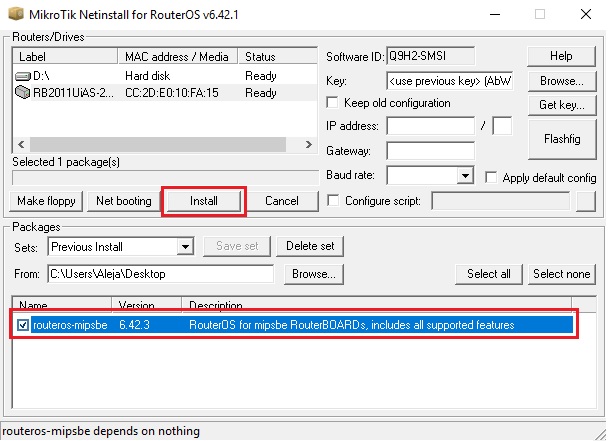
Task: Click Select all packages
Action: 489,274
